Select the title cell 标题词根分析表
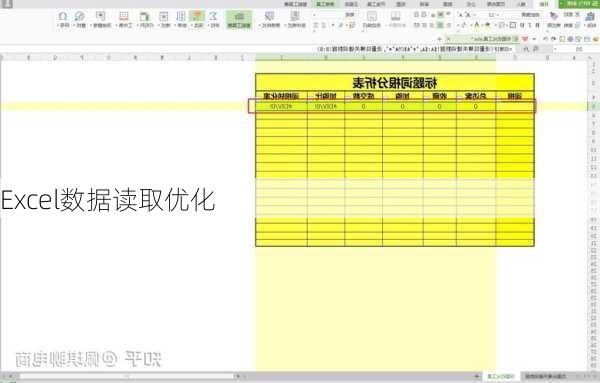The image size is (600, 383). (395, 82)
